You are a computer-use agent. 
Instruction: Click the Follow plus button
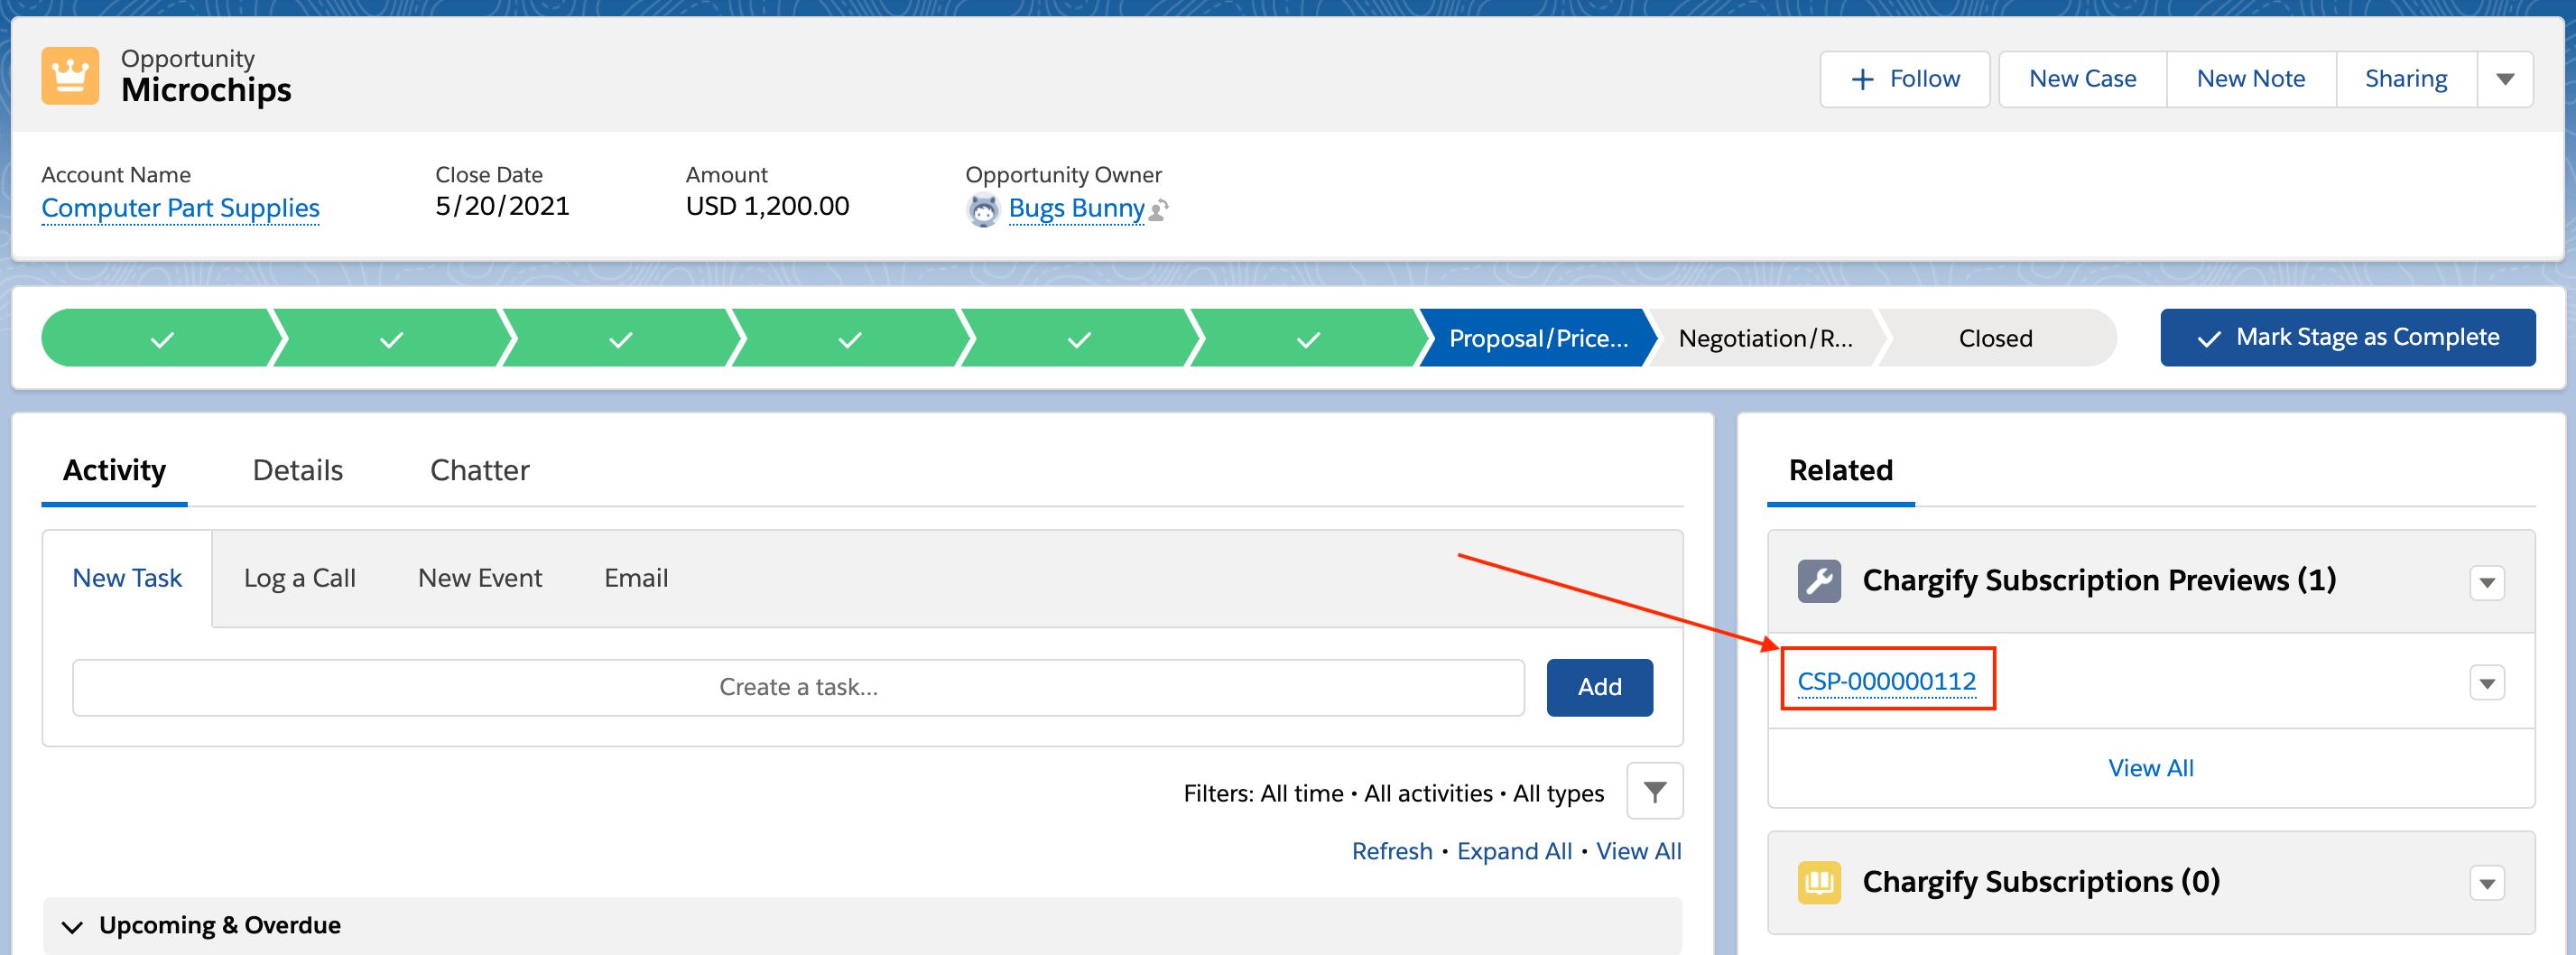pos(1904,79)
